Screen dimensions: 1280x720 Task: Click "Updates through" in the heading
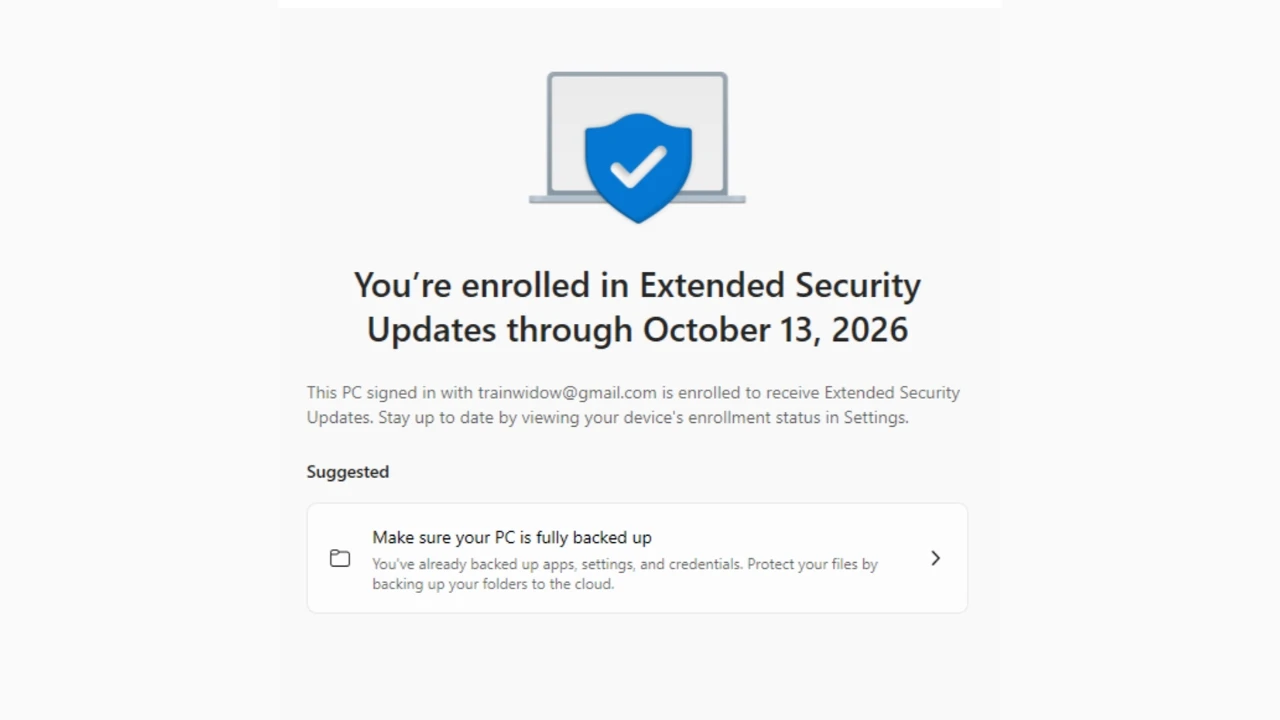(499, 329)
